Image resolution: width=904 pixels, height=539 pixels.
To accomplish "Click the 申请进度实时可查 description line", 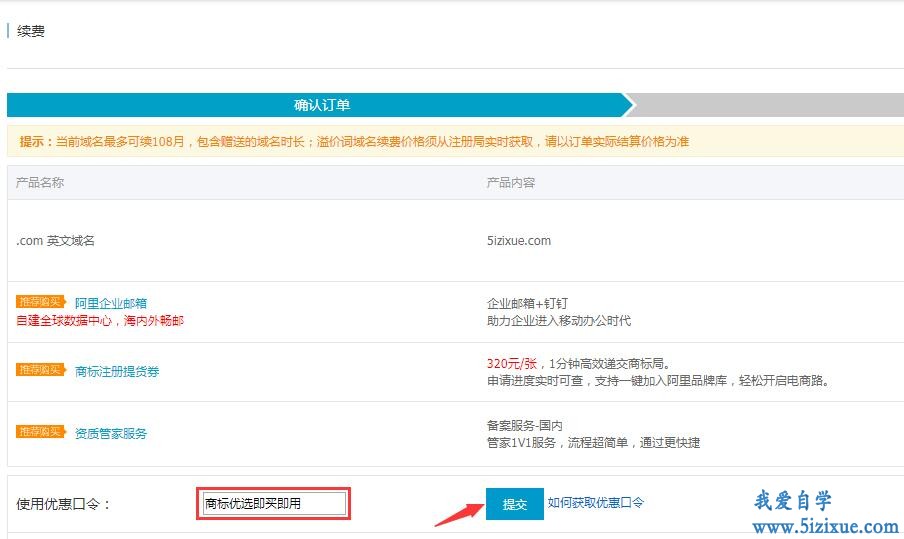I will [658, 380].
